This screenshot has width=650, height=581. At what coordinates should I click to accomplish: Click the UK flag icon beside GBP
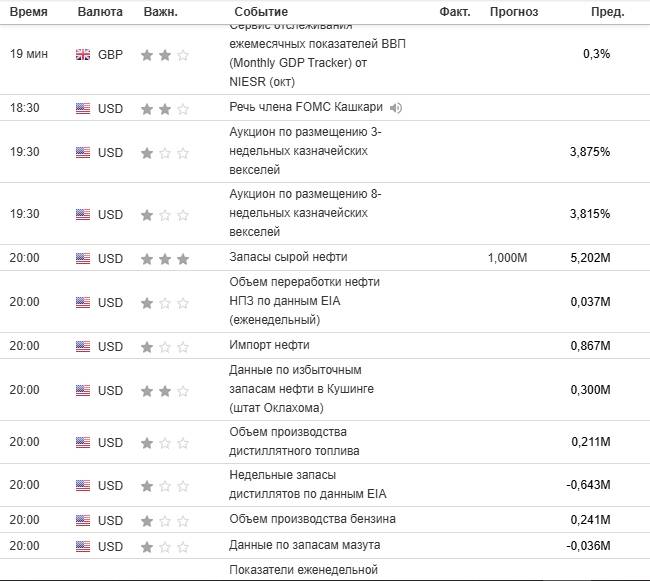point(83,55)
